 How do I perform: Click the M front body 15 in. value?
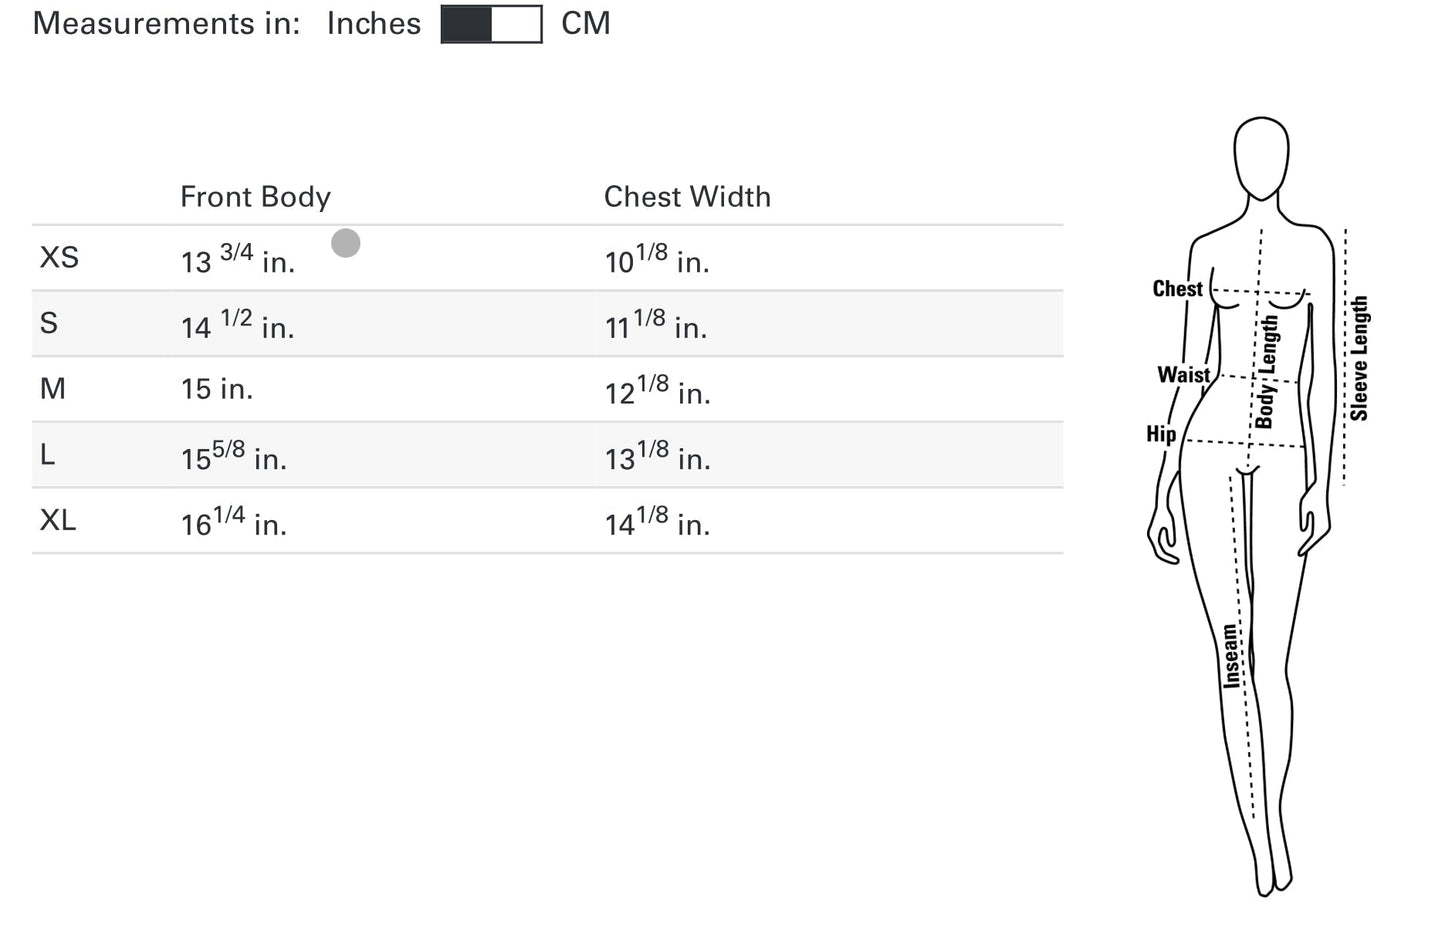click(216, 389)
